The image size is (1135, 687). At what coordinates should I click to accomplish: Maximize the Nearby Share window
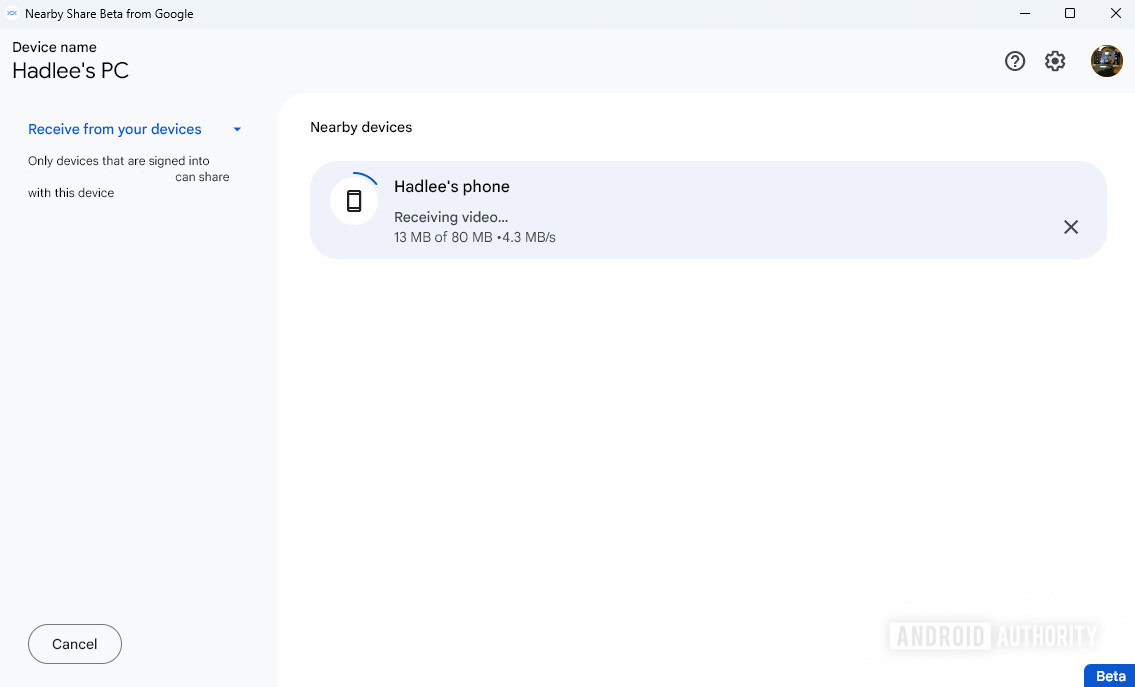(x=1069, y=13)
